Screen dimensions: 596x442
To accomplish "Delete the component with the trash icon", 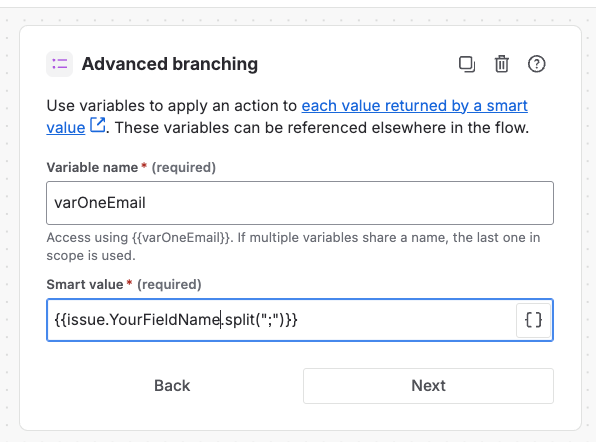I will coord(501,64).
